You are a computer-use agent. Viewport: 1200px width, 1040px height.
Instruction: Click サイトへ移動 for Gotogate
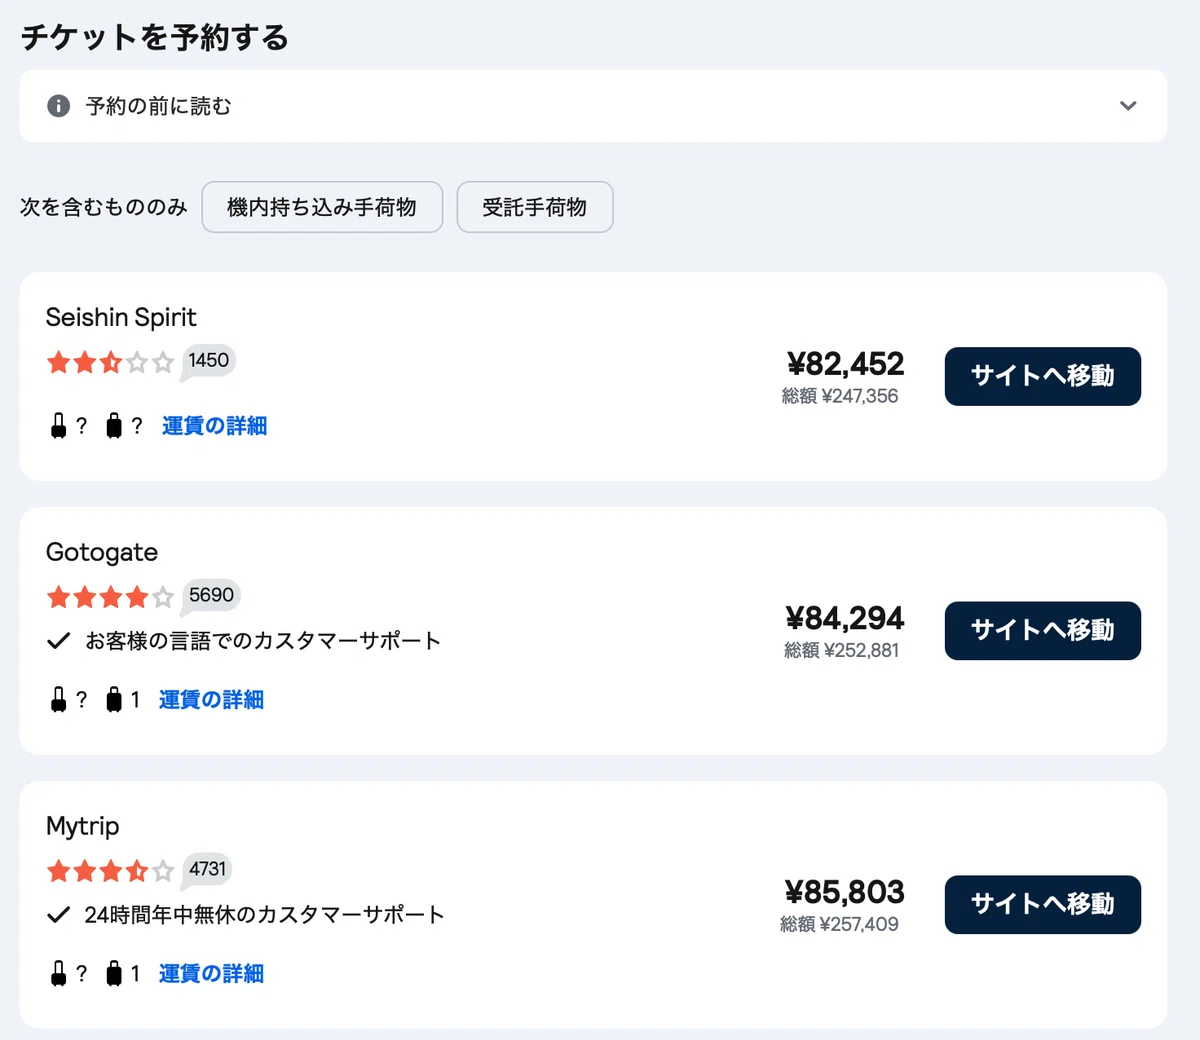[x=1043, y=630]
